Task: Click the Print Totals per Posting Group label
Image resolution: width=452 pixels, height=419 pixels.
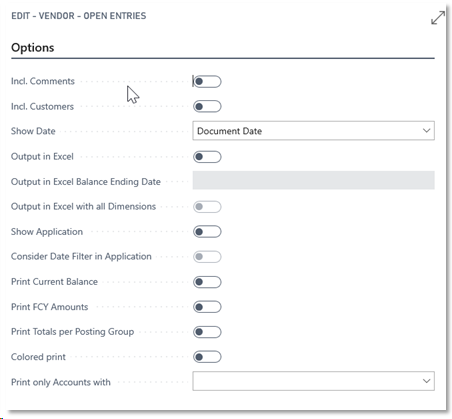Action: coord(73,332)
